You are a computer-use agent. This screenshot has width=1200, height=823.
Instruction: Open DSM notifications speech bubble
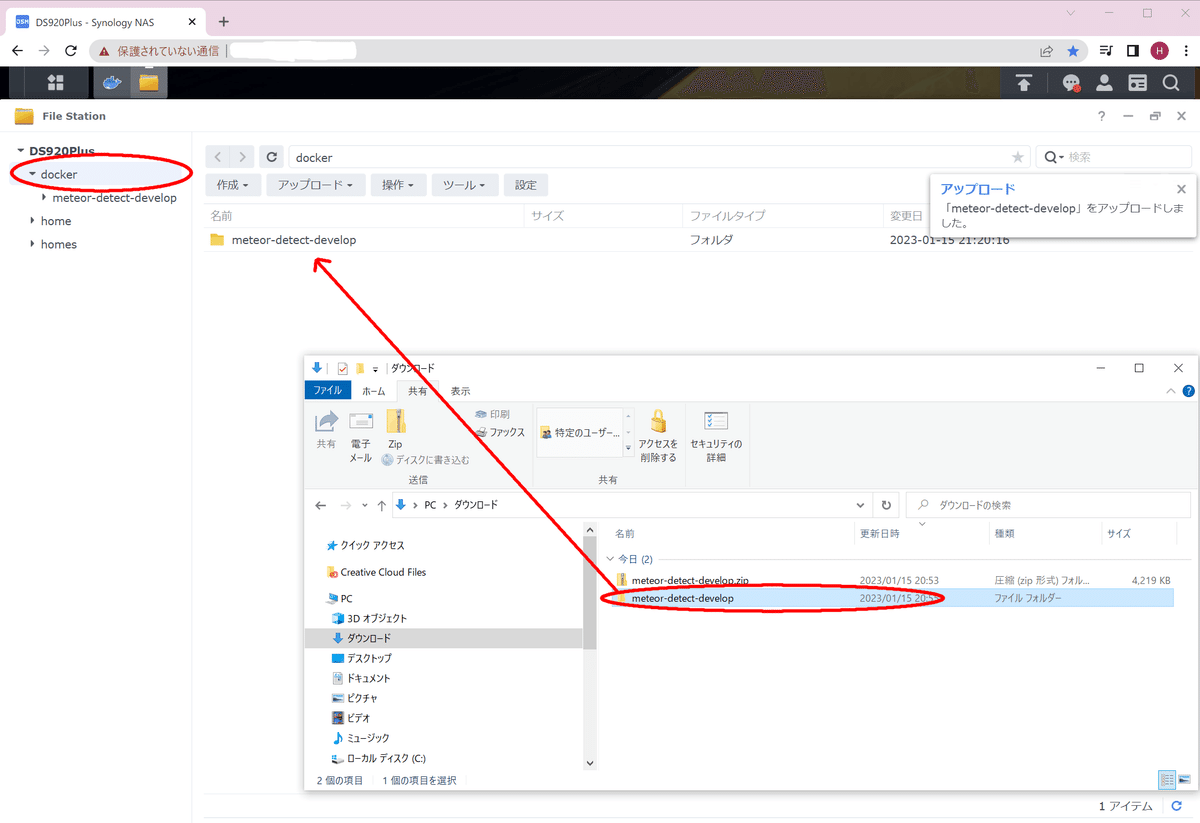tap(1071, 83)
